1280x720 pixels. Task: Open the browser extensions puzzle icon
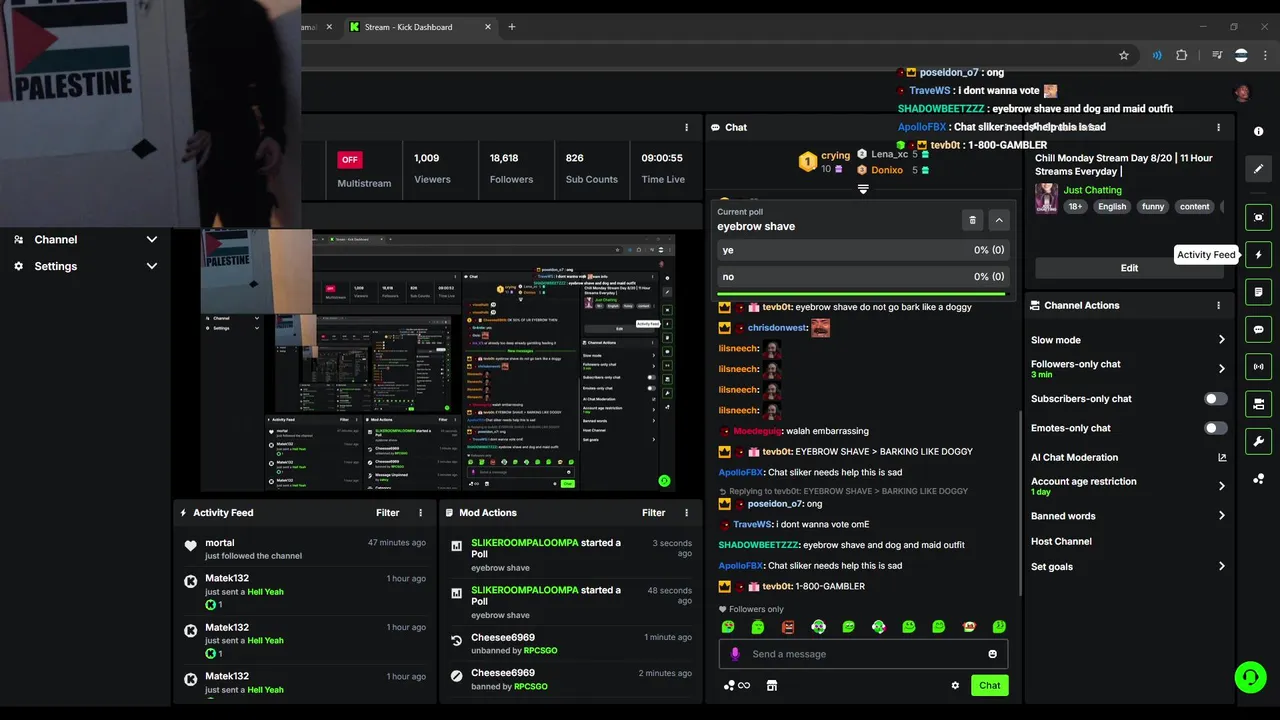click(x=1182, y=55)
